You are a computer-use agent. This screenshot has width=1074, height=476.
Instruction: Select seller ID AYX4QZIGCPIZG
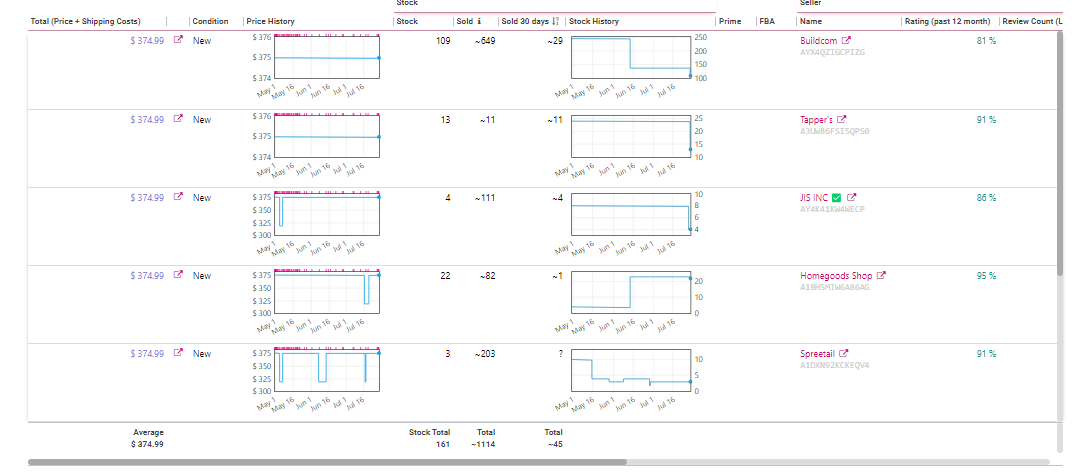832,52
